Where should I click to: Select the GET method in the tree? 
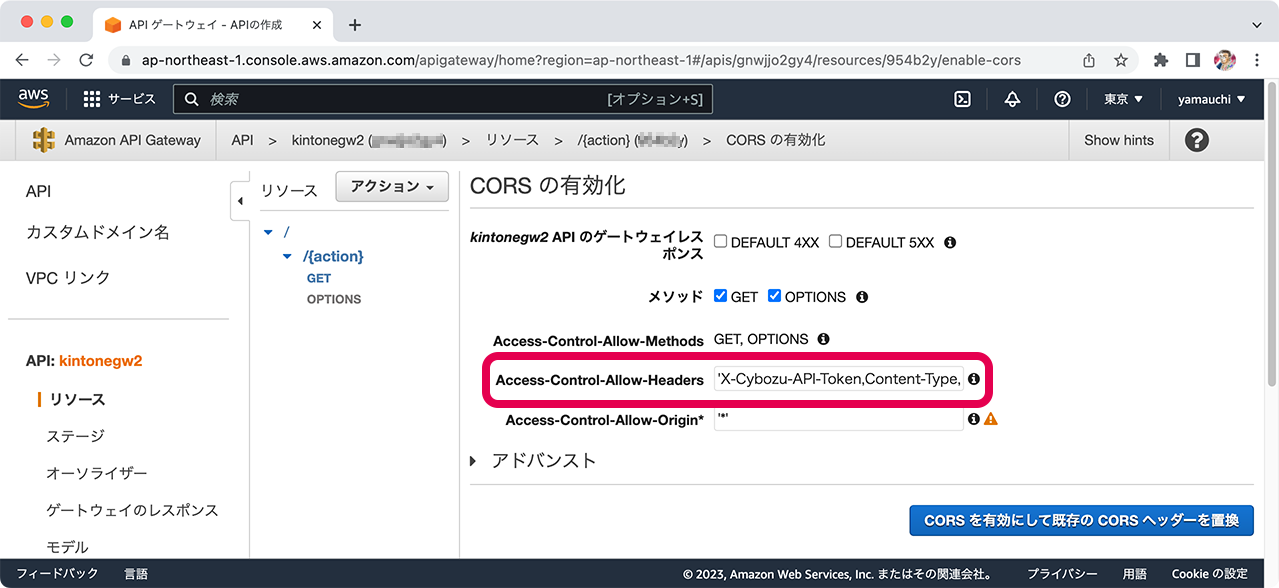click(x=319, y=278)
